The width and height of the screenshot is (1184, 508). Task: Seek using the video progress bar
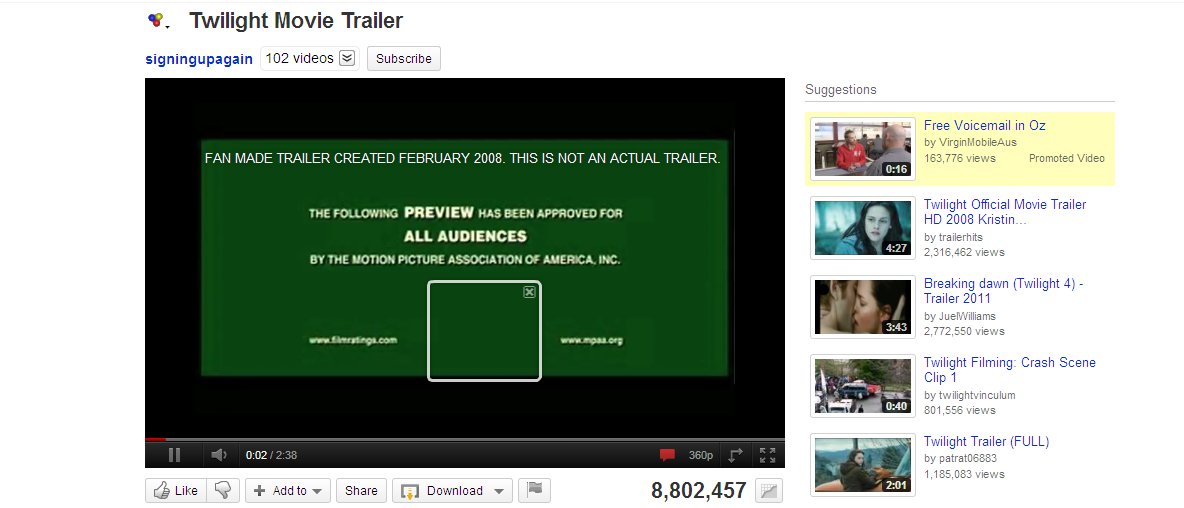(x=464, y=439)
